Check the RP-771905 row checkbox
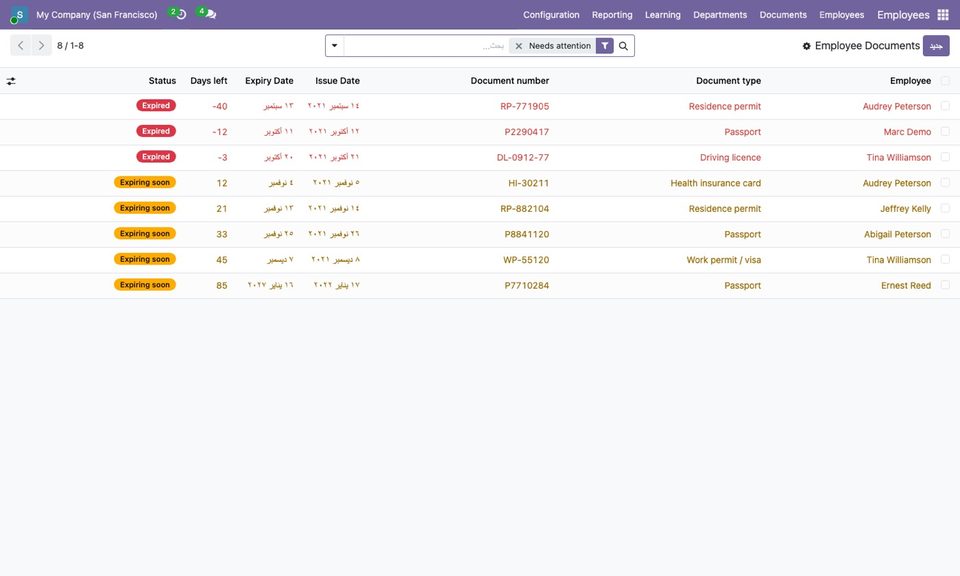 coord(945,106)
